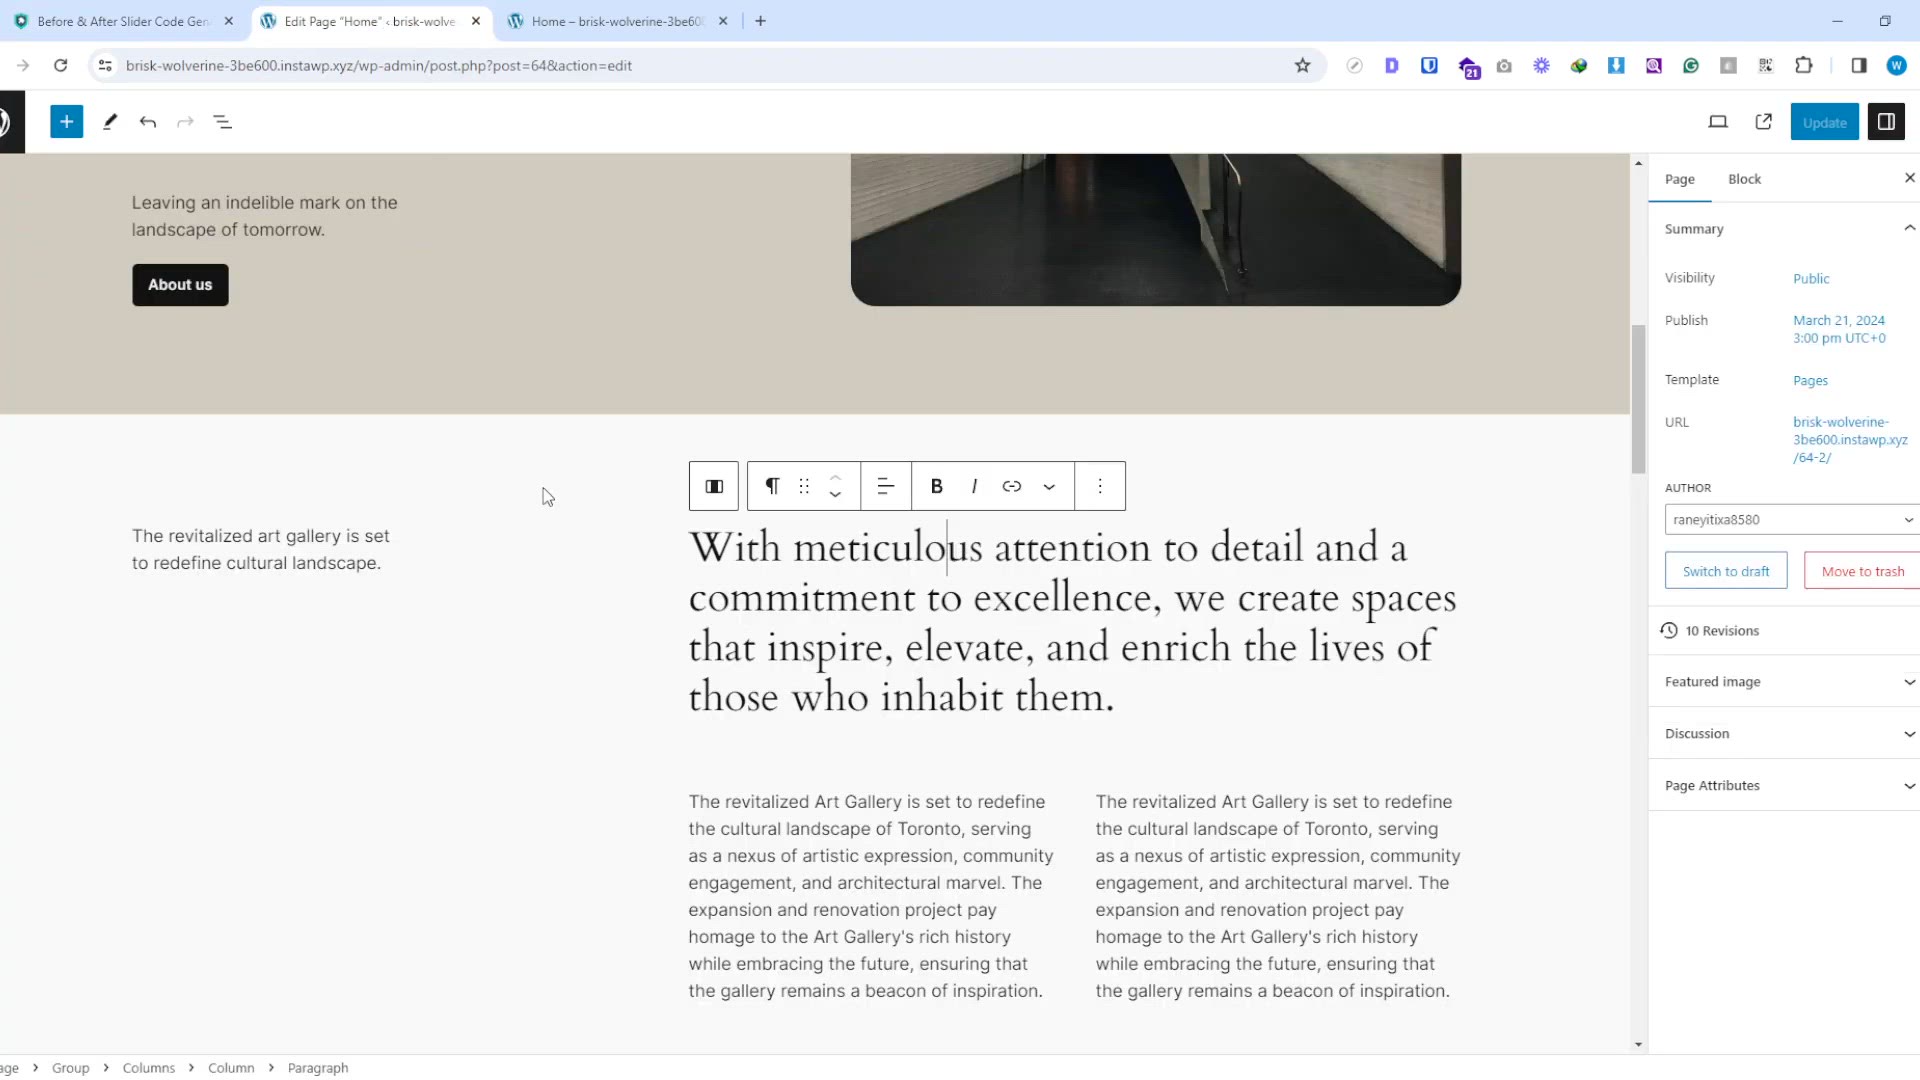
Task: Insert a link in the paragraph
Action: click(1012, 486)
